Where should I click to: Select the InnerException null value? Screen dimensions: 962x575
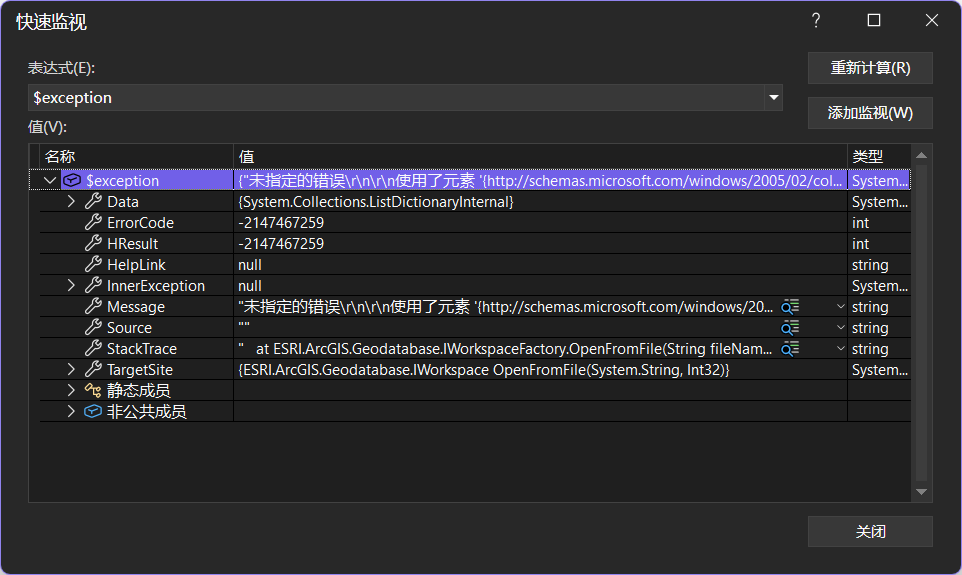coord(250,285)
